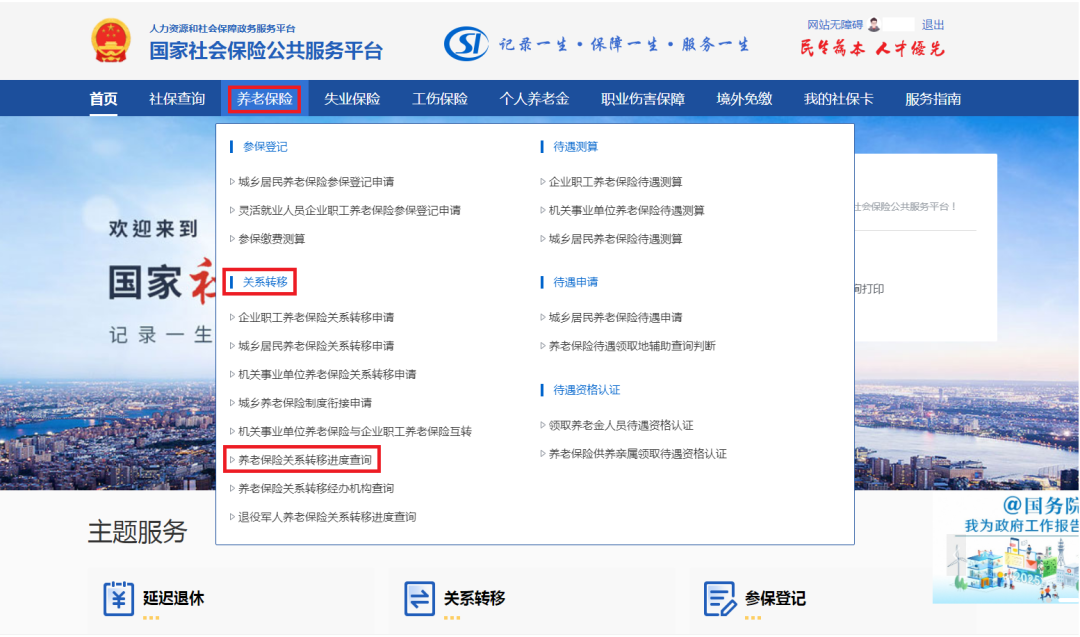This screenshot has height=637, width=1080.
Task: Open 企业职工养老保险待遇测算 link
Action: click(617, 183)
